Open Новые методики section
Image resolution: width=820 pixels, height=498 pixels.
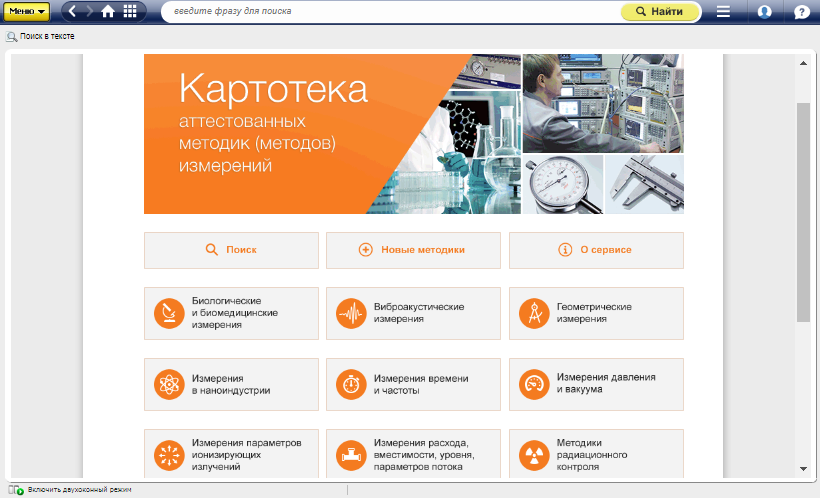click(x=413, y=250)
